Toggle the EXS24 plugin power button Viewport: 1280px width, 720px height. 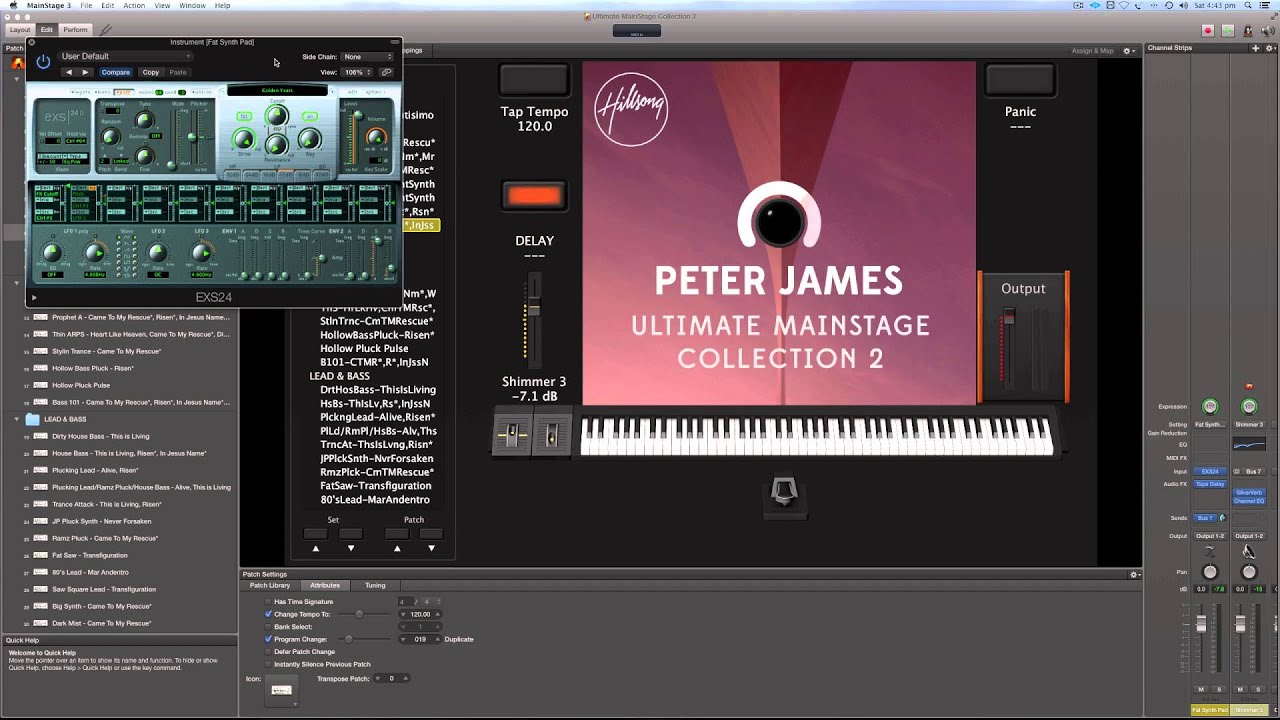coord(43,62)
